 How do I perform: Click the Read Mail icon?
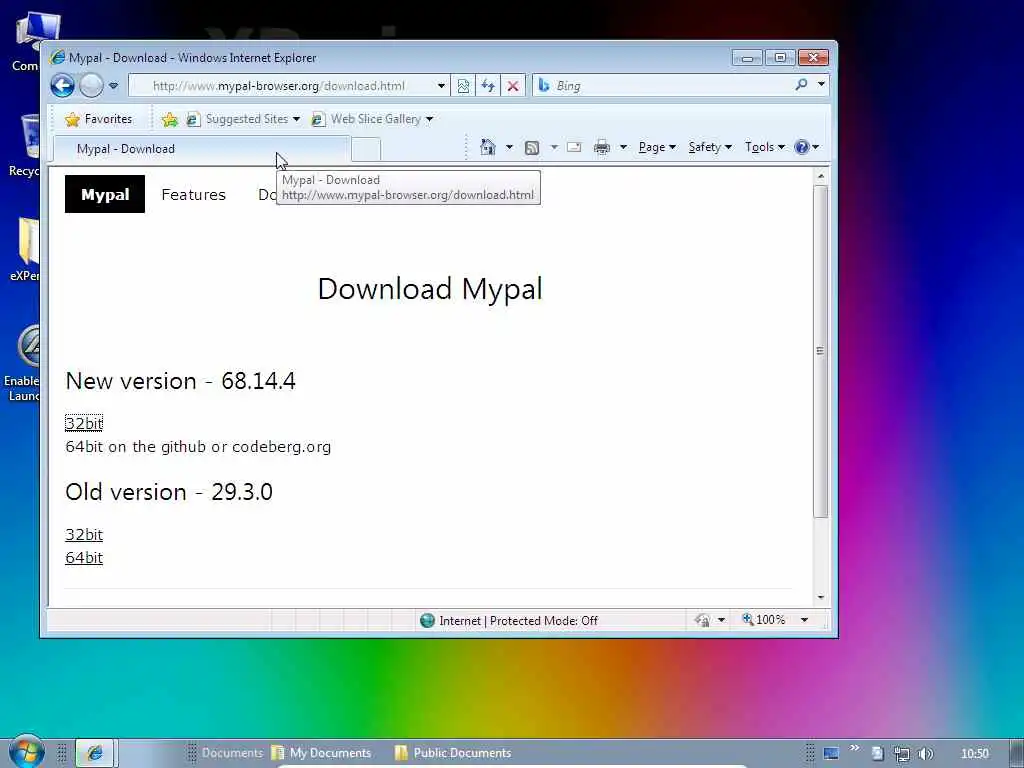point(574,147)
